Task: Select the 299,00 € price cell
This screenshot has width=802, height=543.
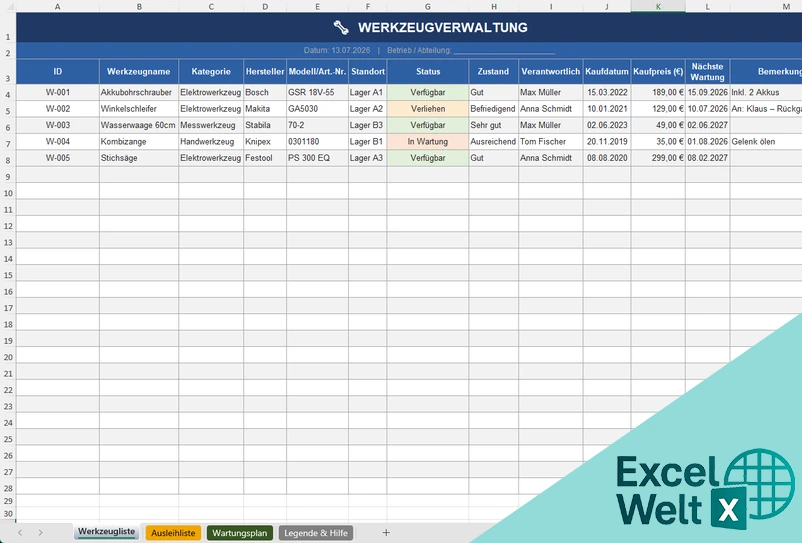Action: (658, 158)
